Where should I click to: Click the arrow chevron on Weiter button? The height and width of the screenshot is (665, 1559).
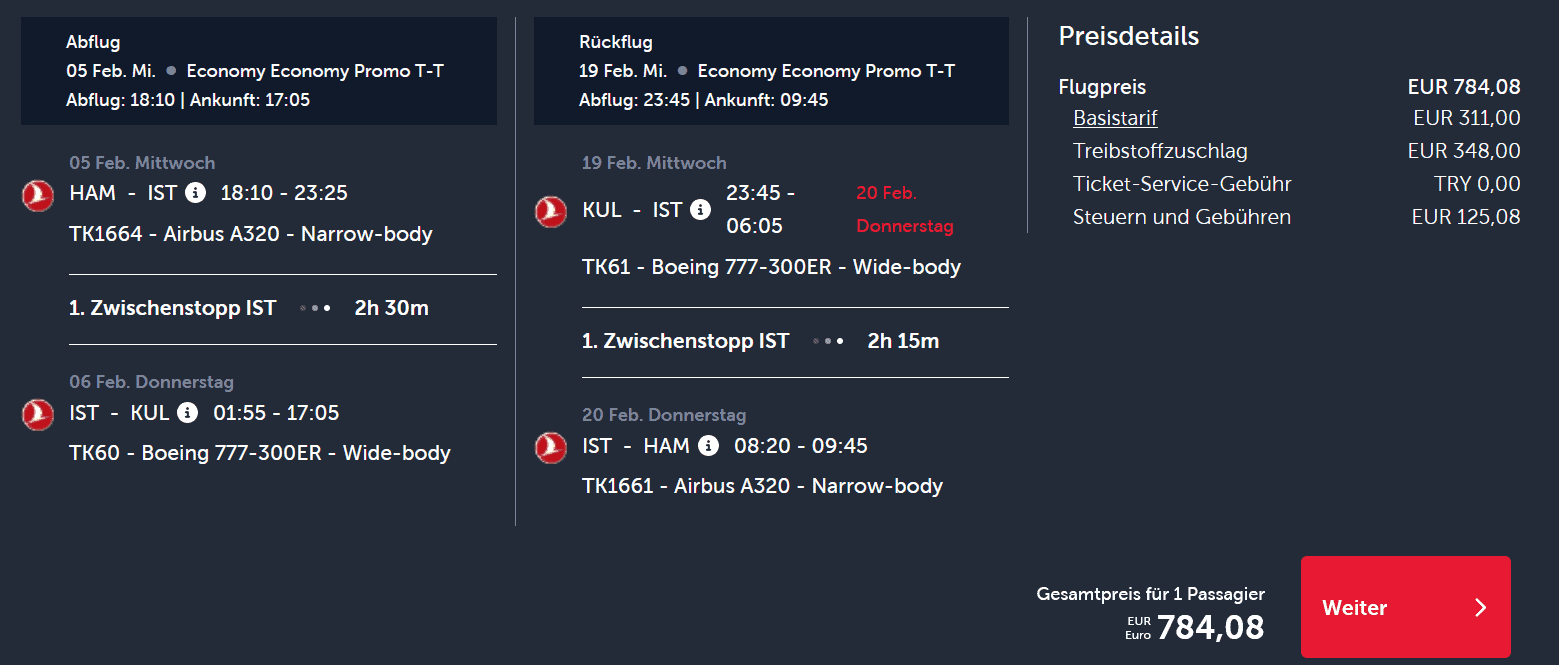1481,608
